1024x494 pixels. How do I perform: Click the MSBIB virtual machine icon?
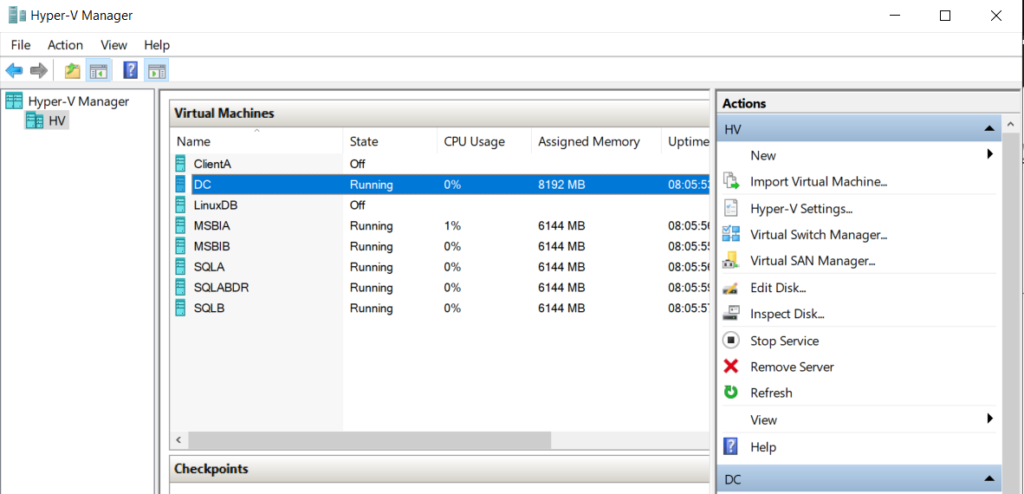point(180,246)
